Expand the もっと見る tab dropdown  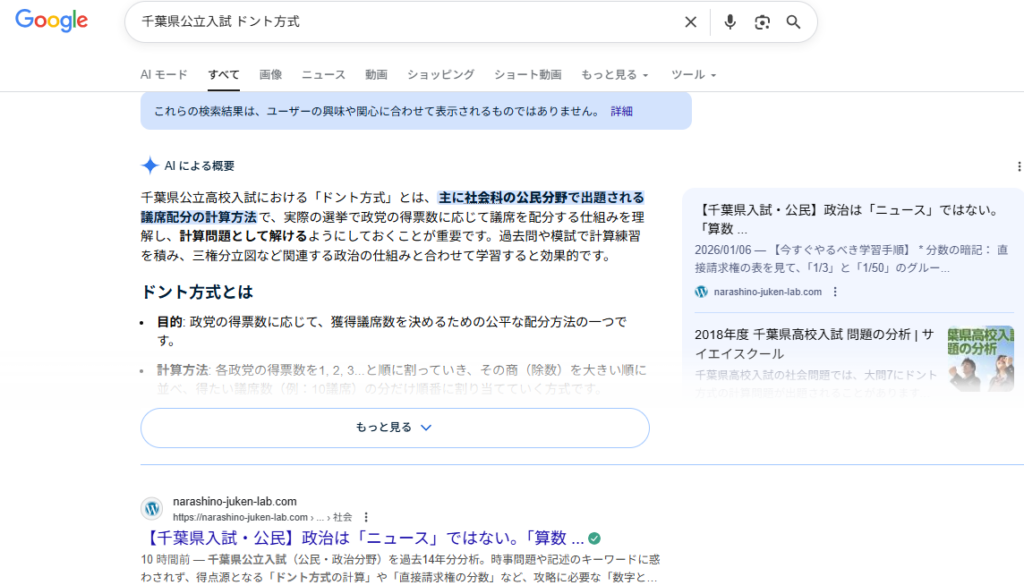point(614,75)
